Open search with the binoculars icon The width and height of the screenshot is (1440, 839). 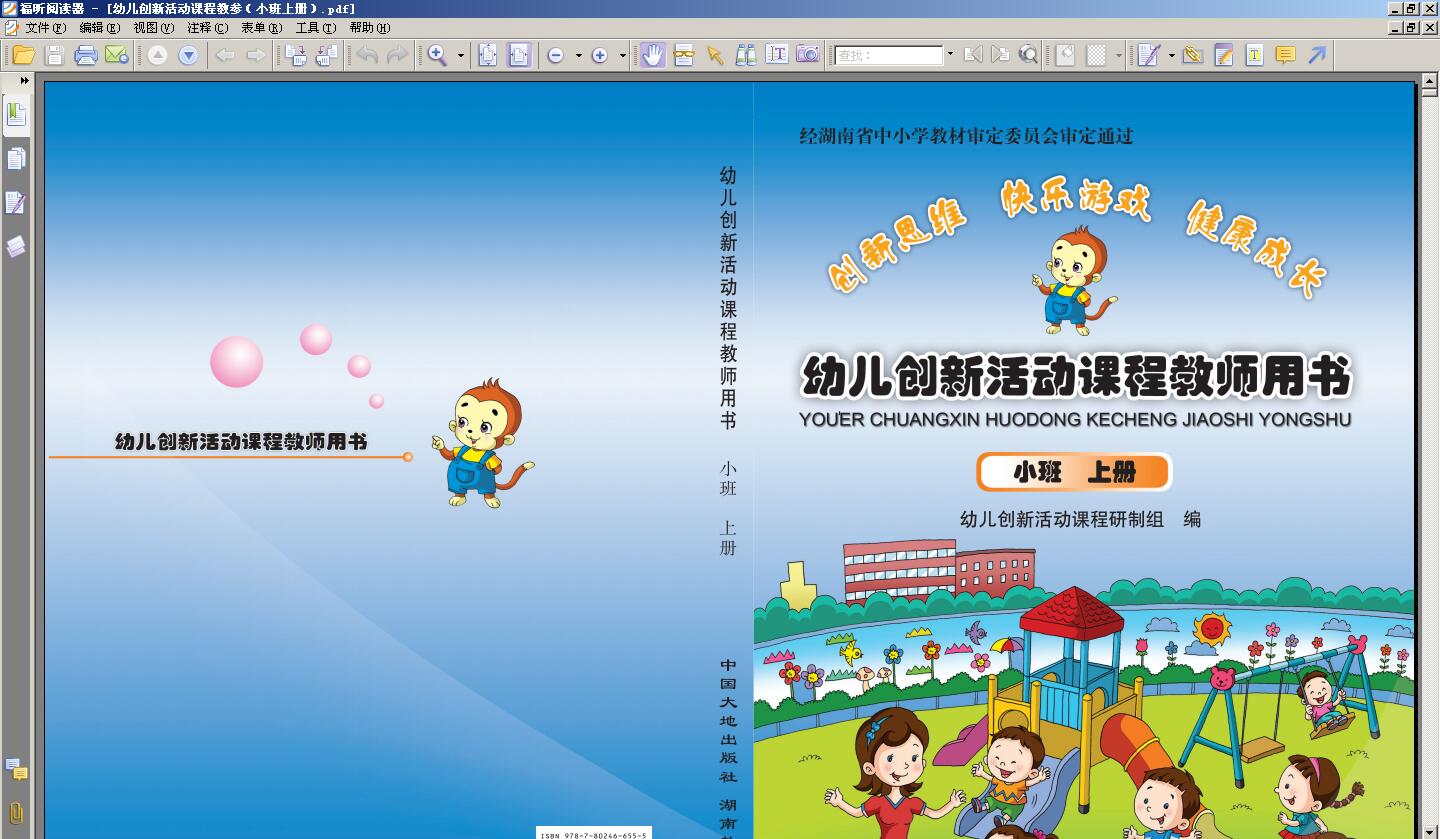click(746, 55)
